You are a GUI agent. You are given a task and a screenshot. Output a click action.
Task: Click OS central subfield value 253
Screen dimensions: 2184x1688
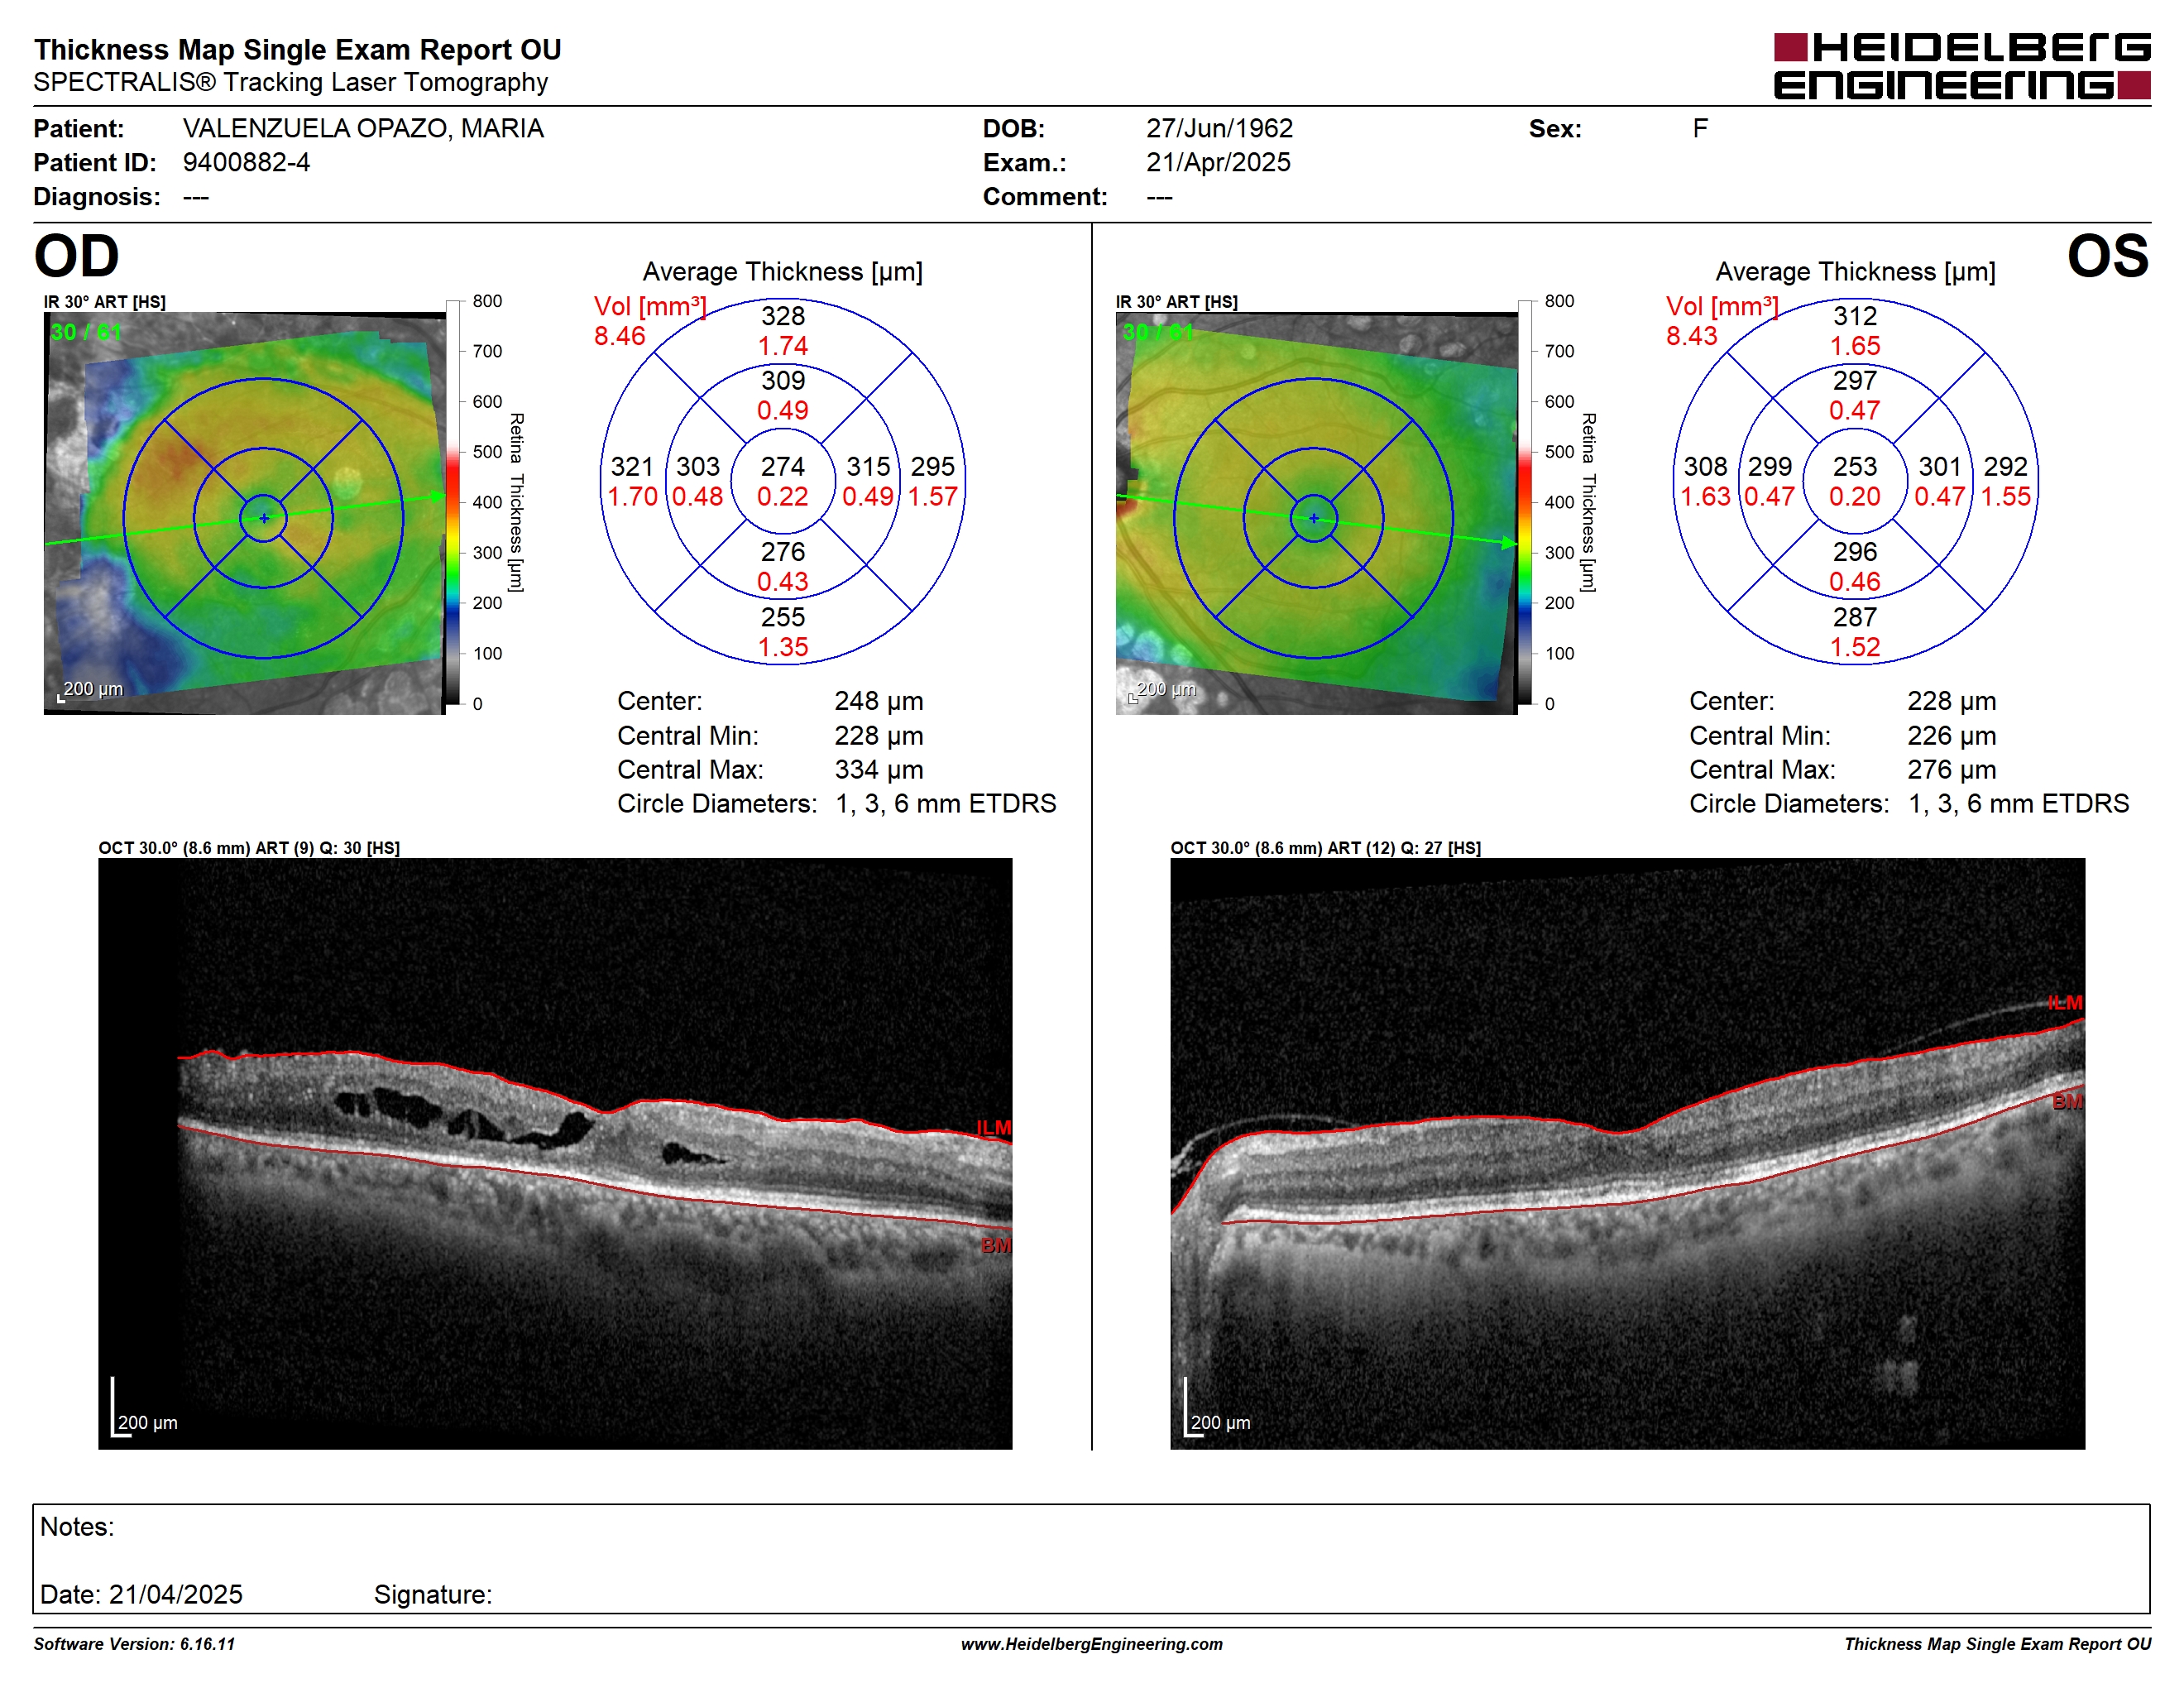(1855, 466)
